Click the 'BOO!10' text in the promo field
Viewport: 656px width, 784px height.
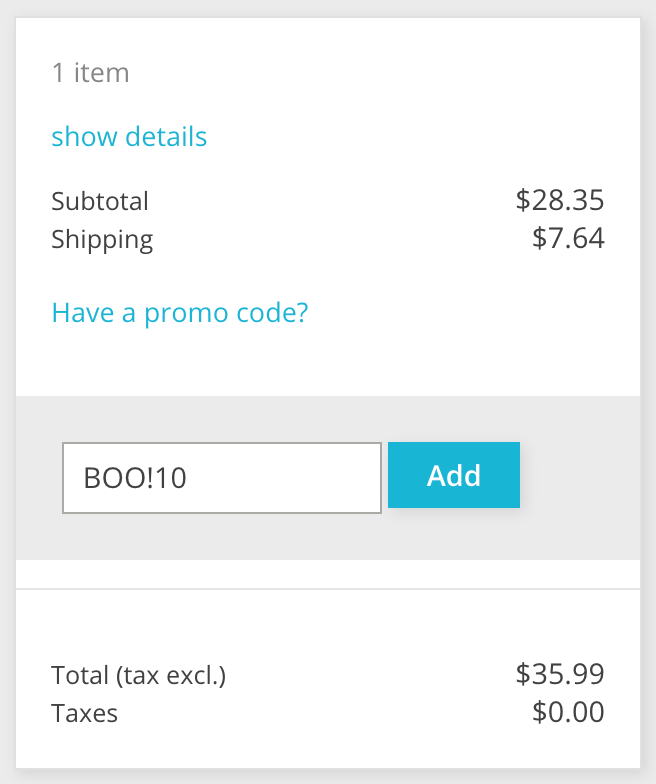[135, 478]
